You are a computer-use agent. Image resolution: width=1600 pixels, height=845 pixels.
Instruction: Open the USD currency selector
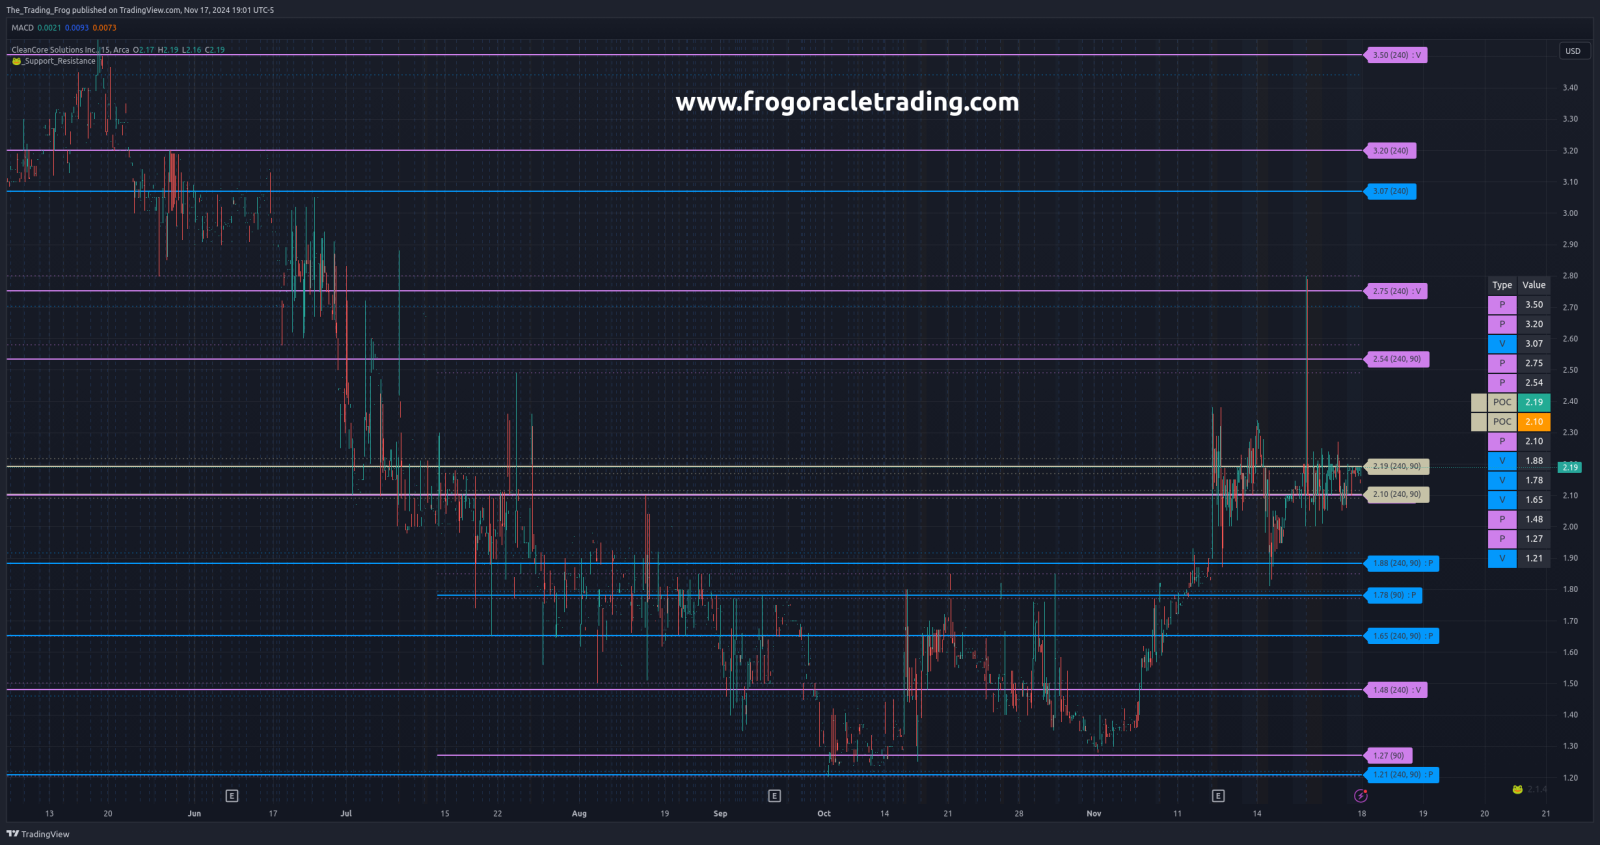tap(1573, 51)
